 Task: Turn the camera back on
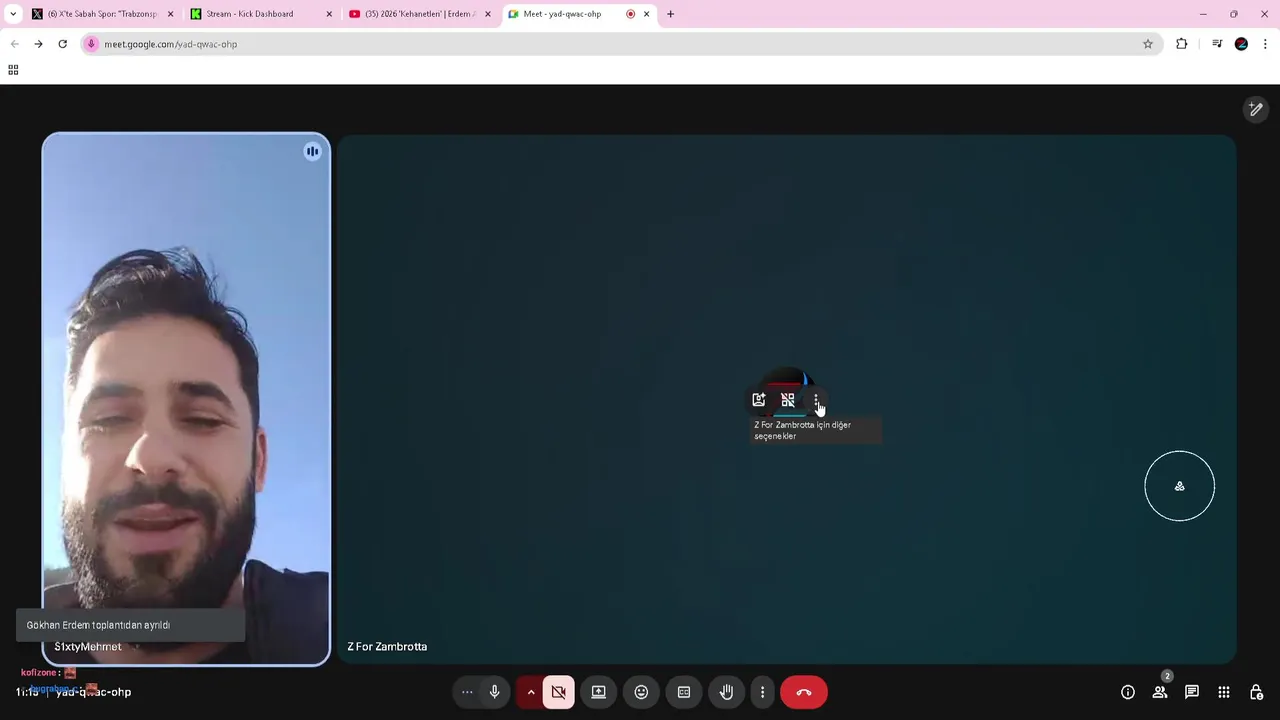[558, 692]
